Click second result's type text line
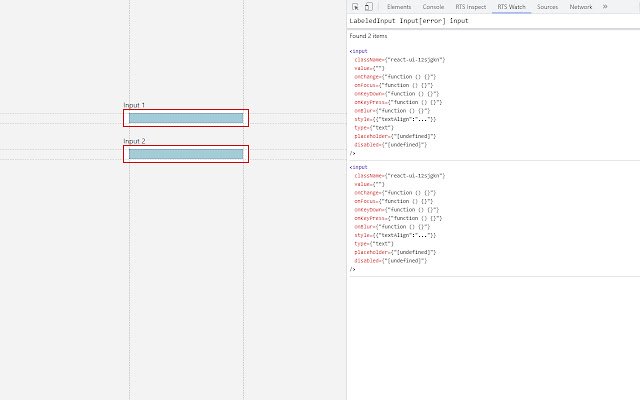The image size is (640, 400). [374, 244]
